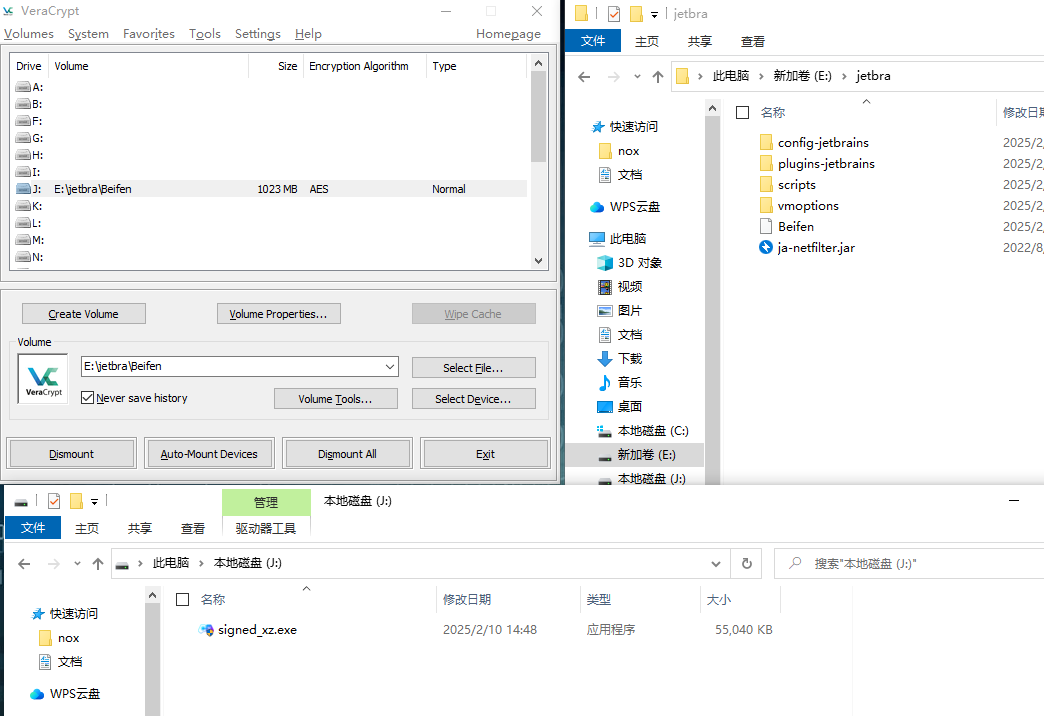Click the VeraCrypt logo in Volume section

(x=43, y=378)
